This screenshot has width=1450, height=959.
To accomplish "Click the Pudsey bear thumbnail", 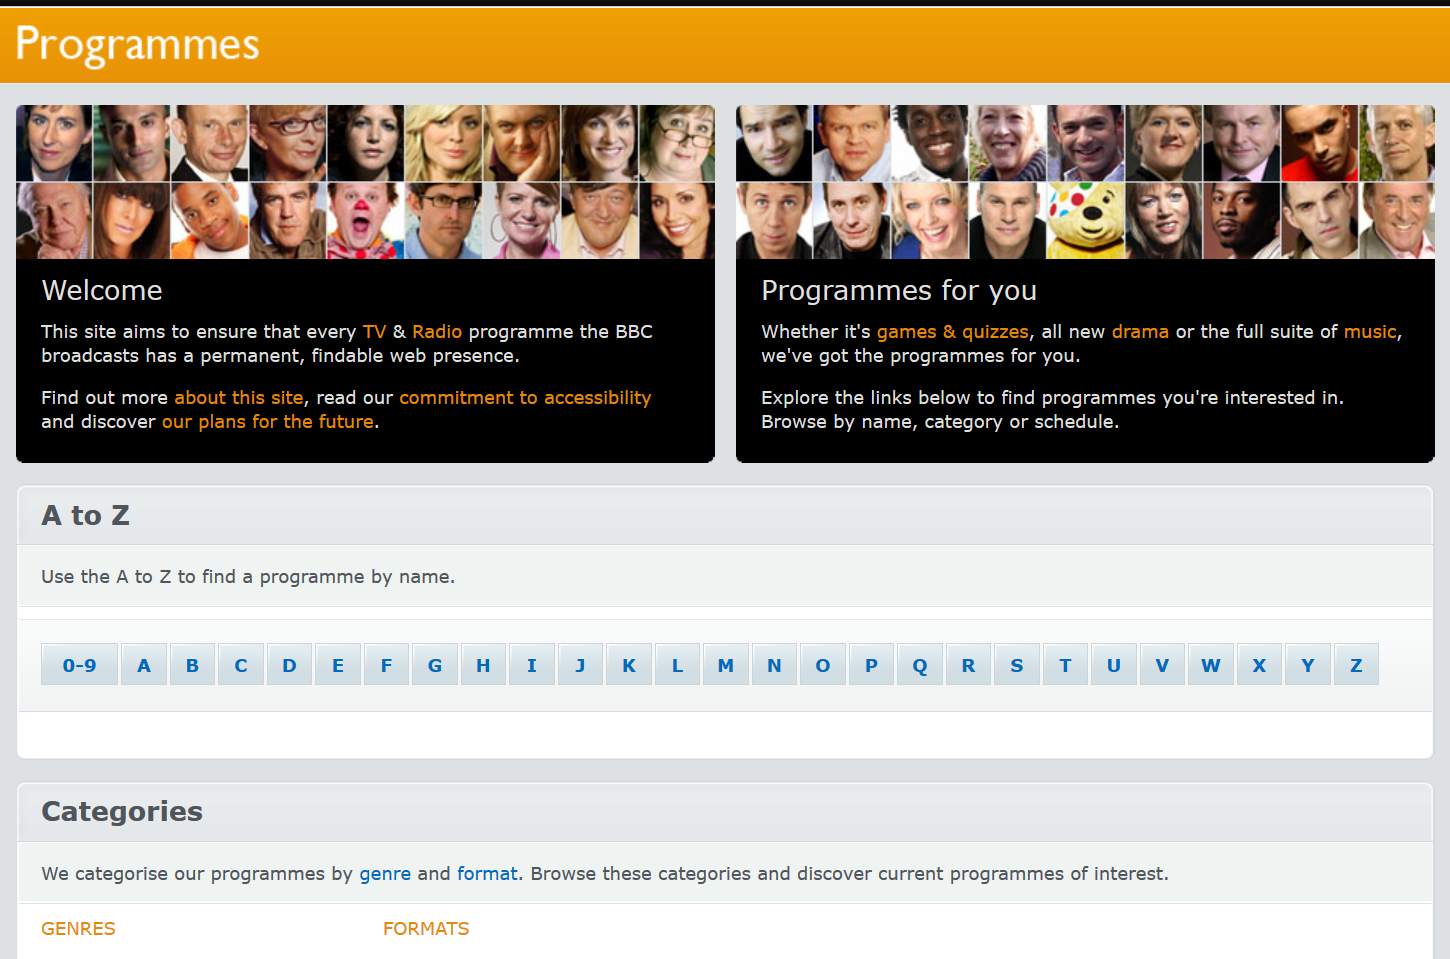I will click(1086, 221).
